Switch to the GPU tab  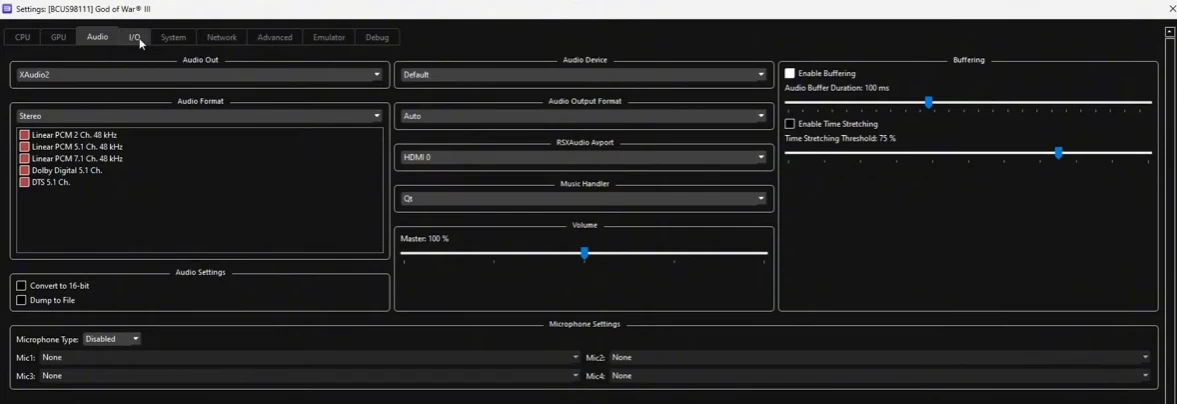click(x=58, y=37)
